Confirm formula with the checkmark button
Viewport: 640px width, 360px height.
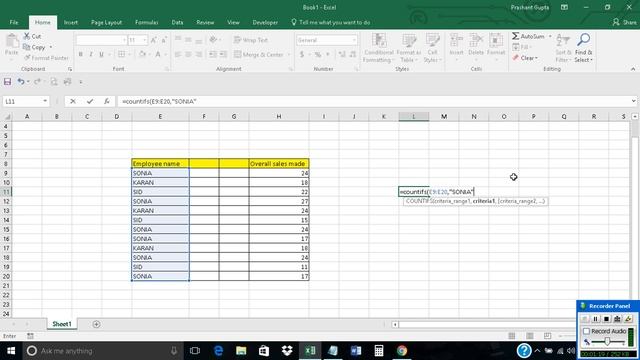coord(90,101)
